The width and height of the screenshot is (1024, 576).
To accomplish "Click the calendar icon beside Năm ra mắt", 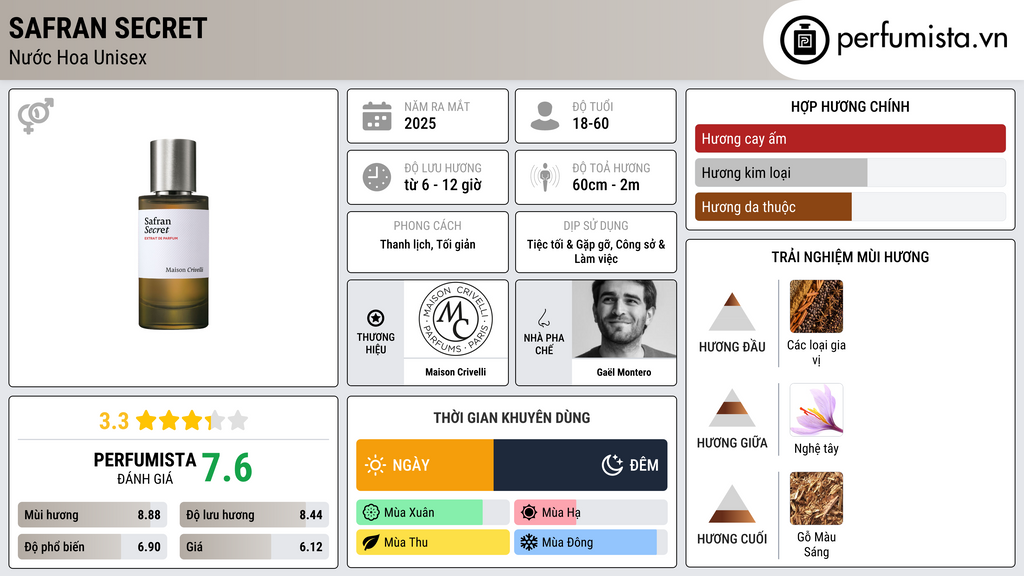I will tap(377, 116).
